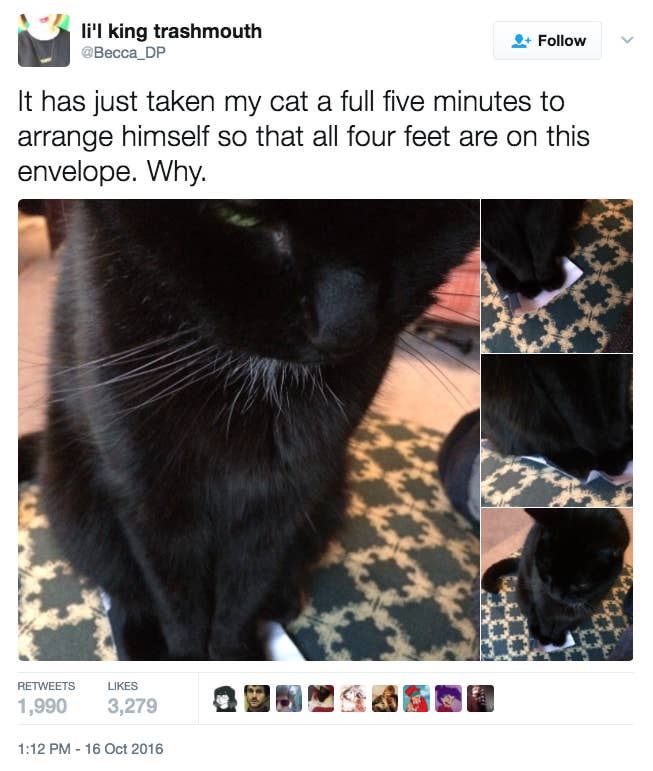Open the li'l king trashmouth profile avatar
Screen dimensions: 653x771
coord(44,40)
